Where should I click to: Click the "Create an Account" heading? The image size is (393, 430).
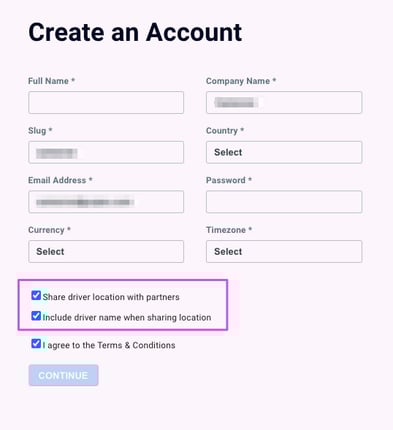[x=135, y=32]
